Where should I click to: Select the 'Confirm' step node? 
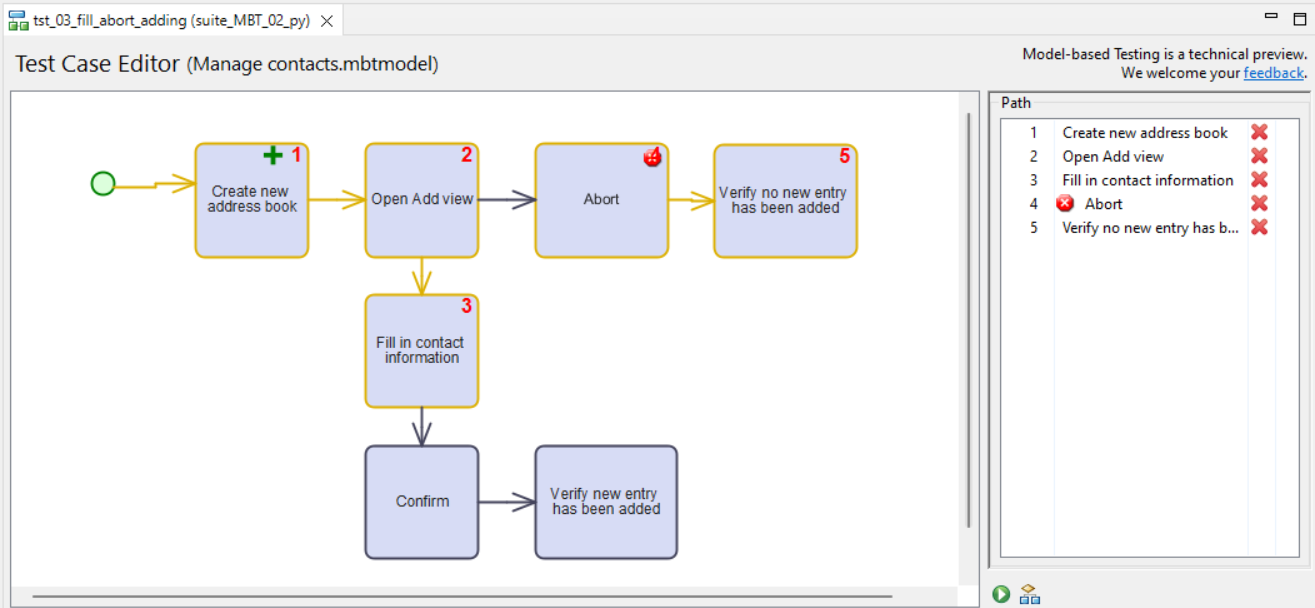[421, 501]
